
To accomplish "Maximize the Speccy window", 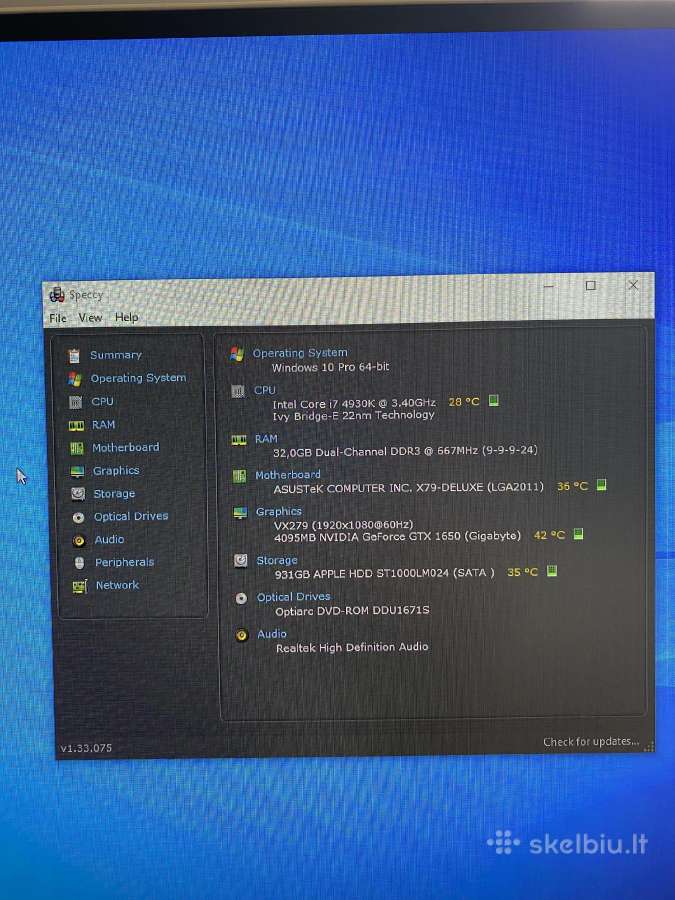I will point(590,285).
